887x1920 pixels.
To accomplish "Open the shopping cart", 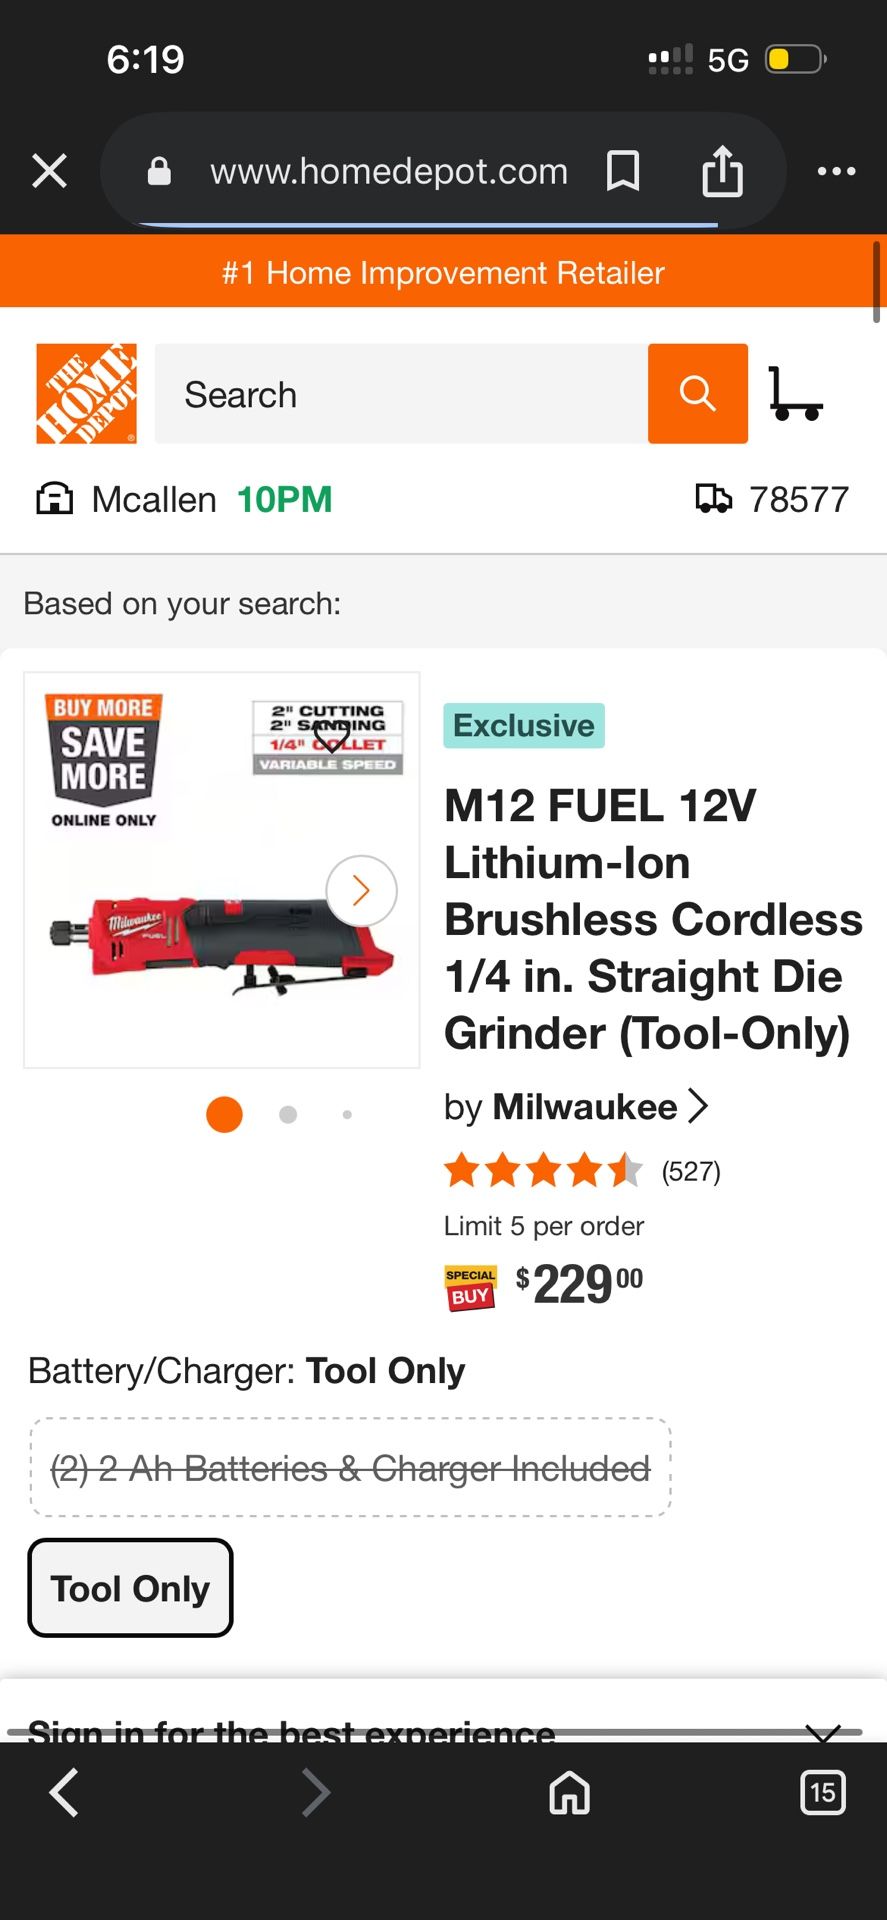I will pos(795,394).
